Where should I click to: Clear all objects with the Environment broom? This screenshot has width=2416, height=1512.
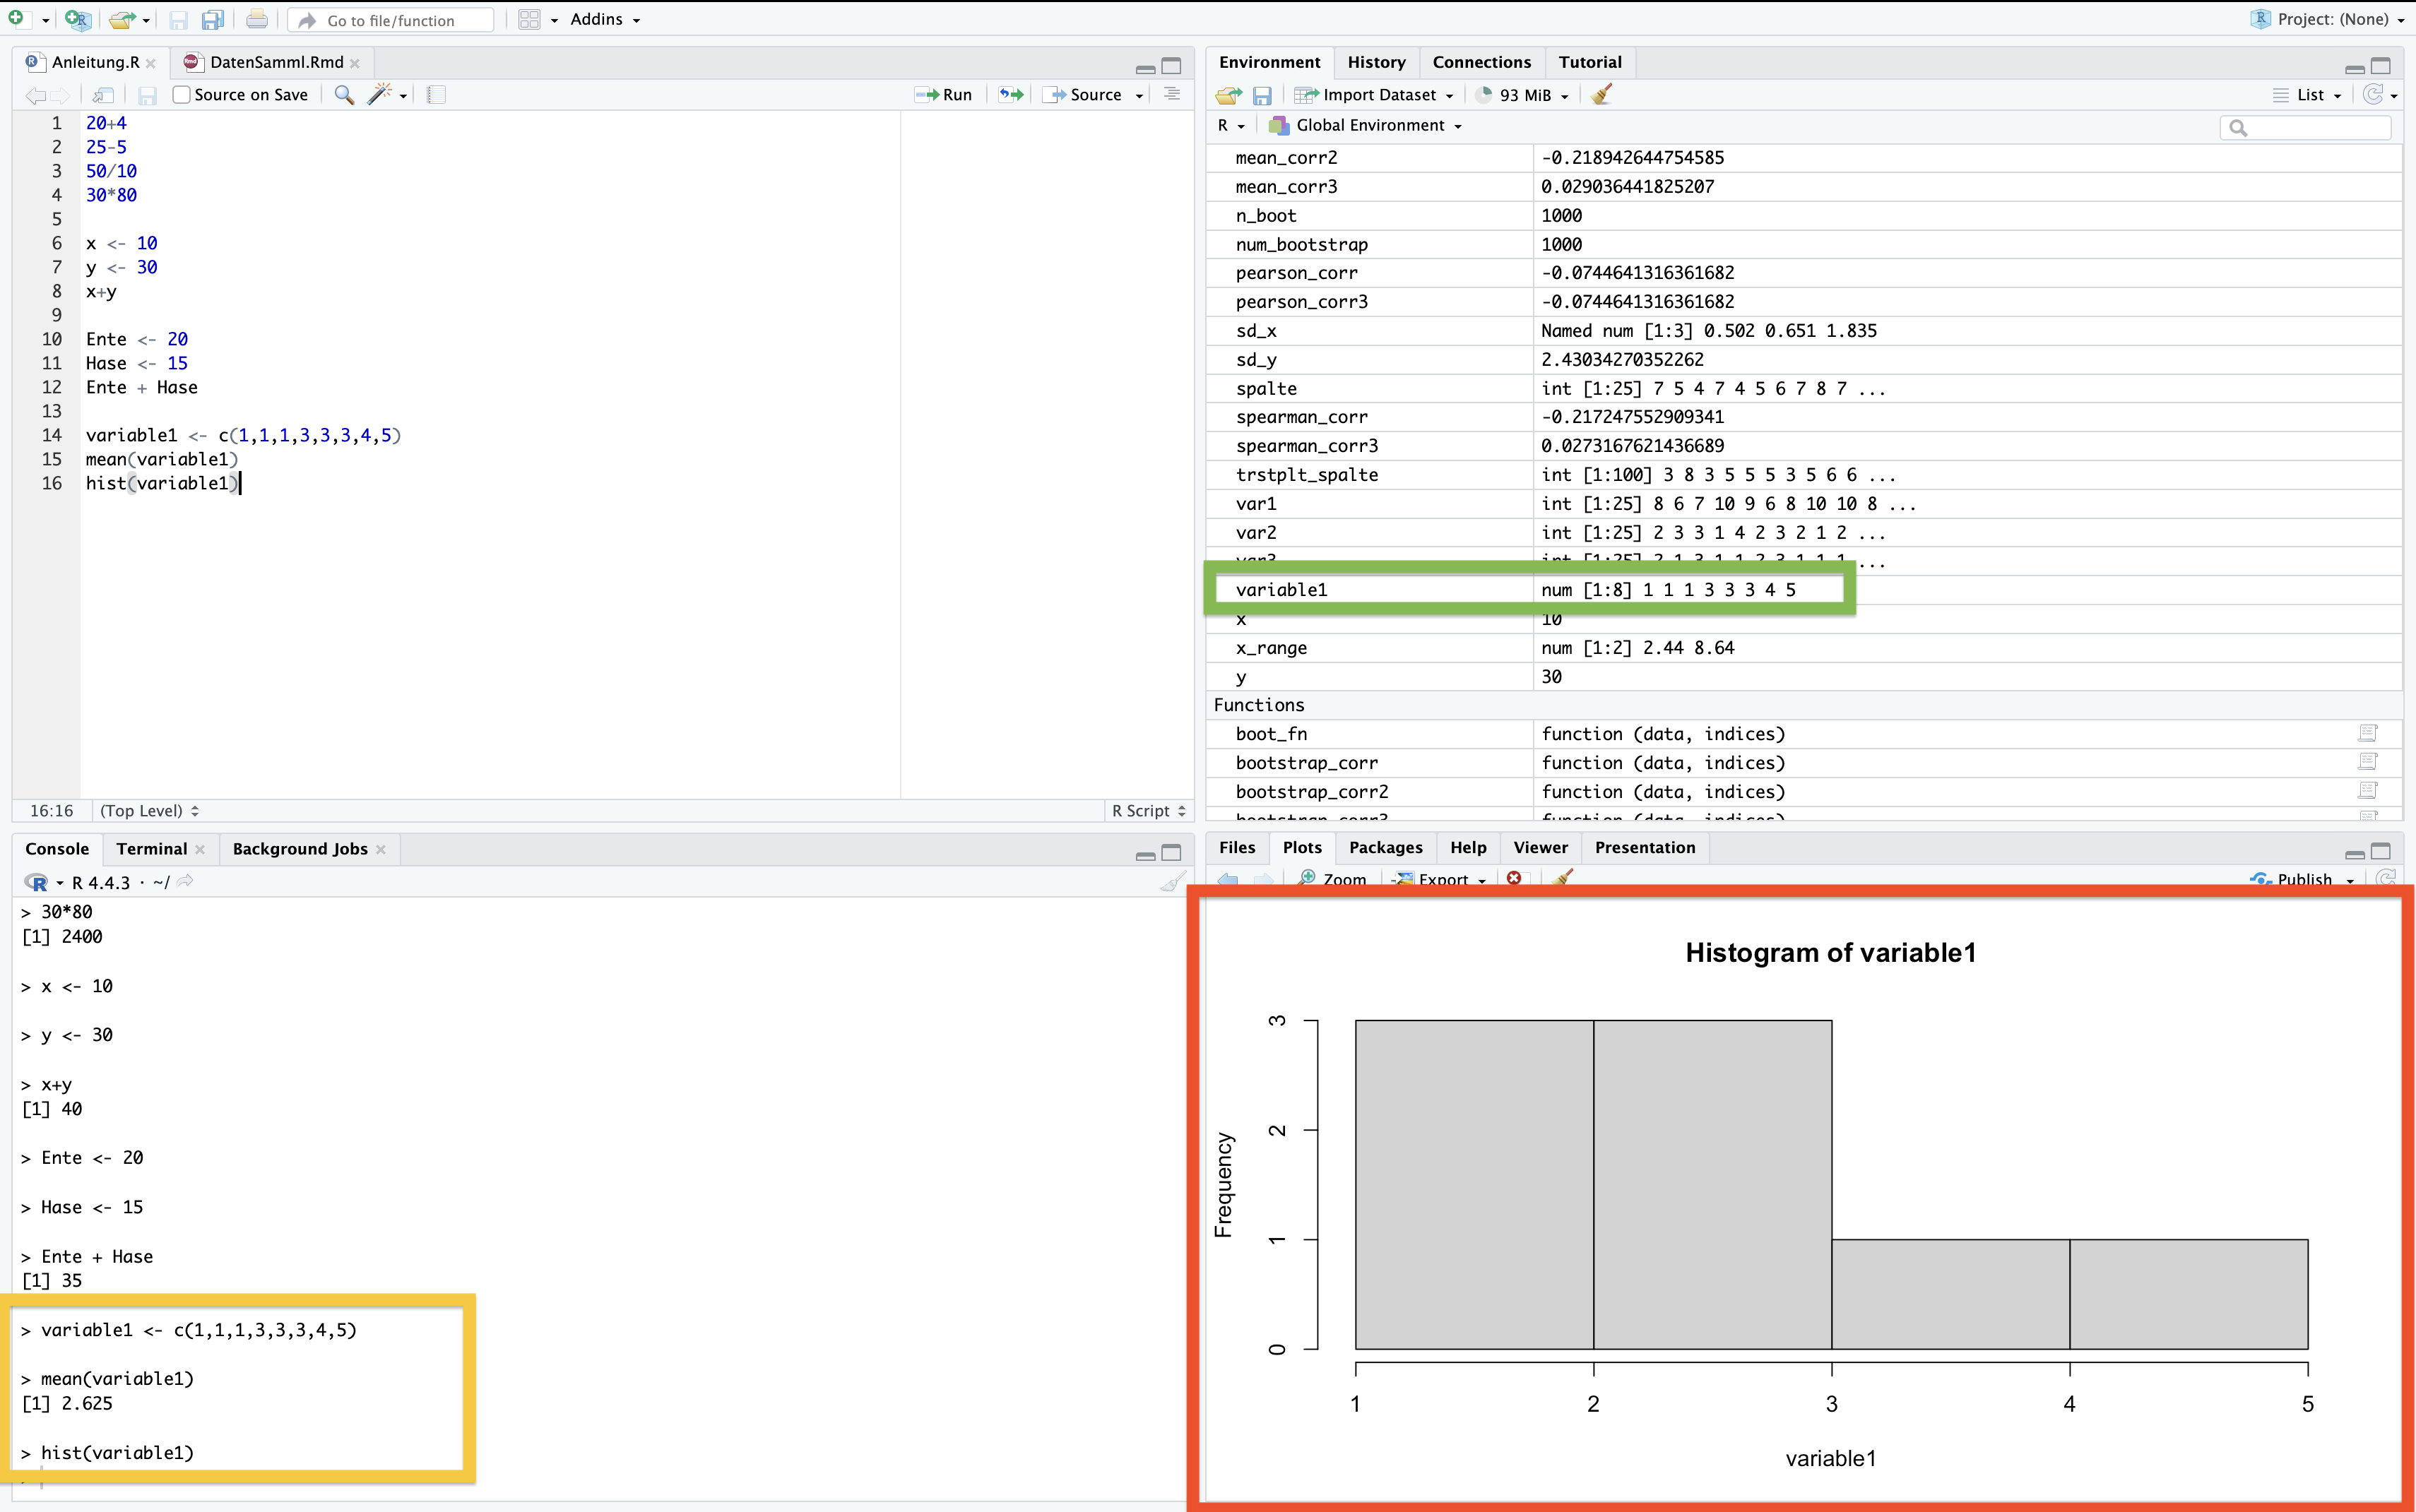[x=1601, y=95]
